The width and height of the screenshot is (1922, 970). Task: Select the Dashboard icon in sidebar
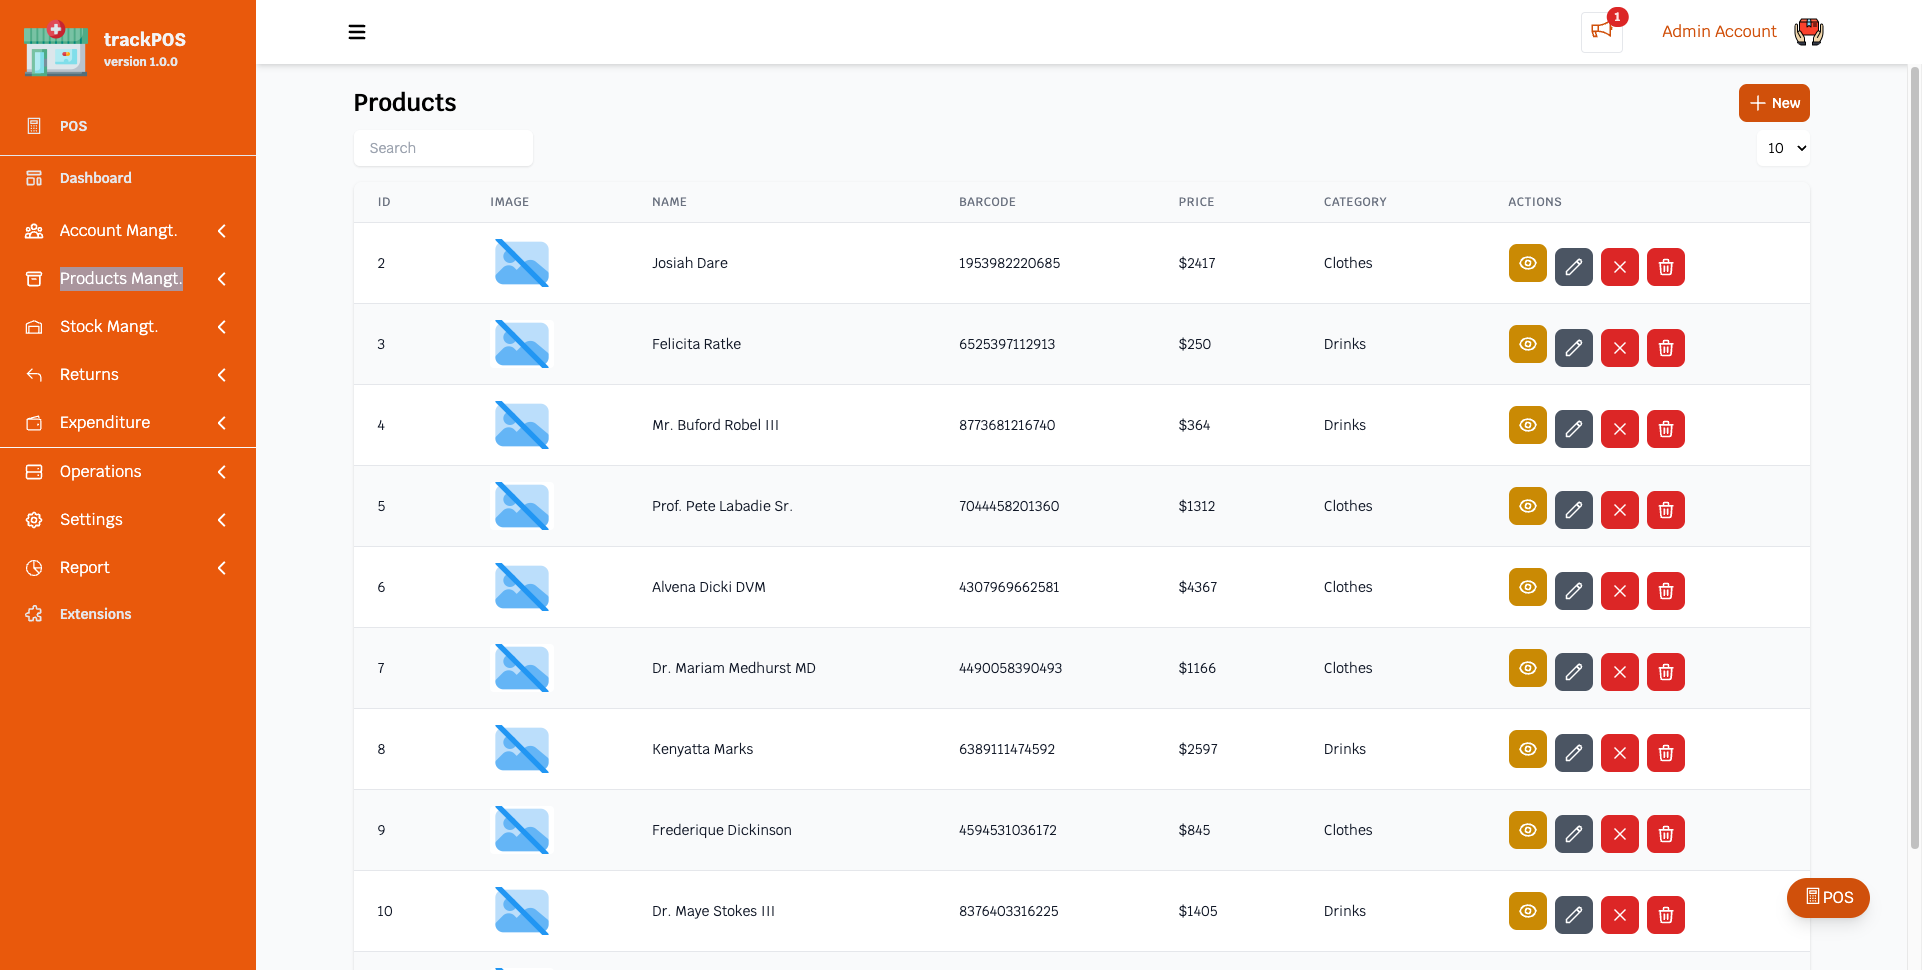pyautogui.click(x=34, y=178)
